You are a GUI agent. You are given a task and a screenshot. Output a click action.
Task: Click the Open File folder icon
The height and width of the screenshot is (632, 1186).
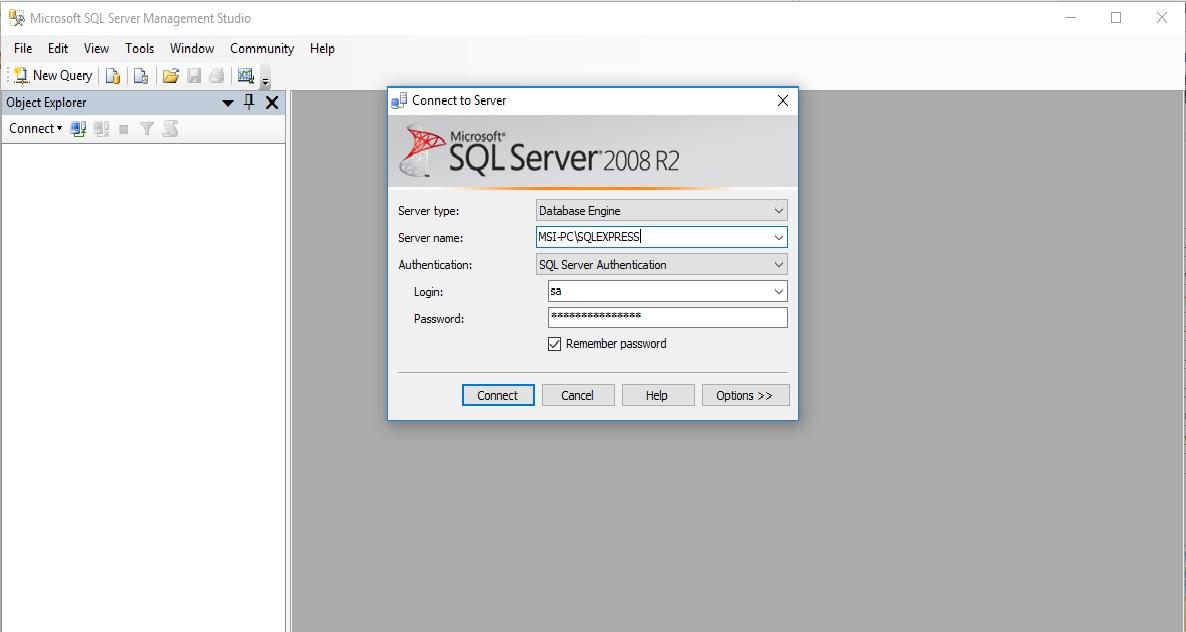(171, 76)
